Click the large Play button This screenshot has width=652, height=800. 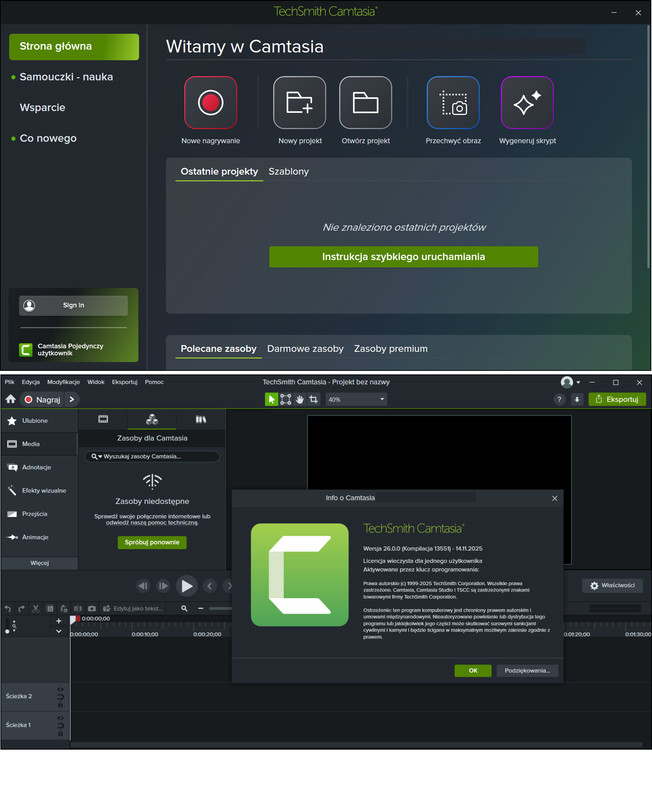tap(187, 586)
